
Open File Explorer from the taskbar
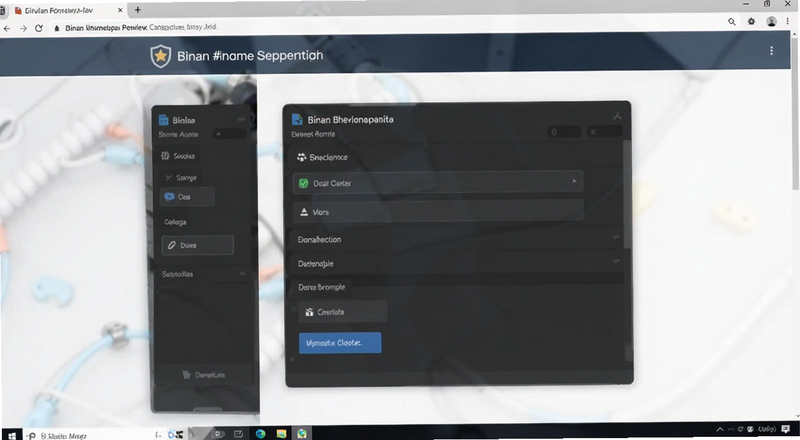pos(281,434)
